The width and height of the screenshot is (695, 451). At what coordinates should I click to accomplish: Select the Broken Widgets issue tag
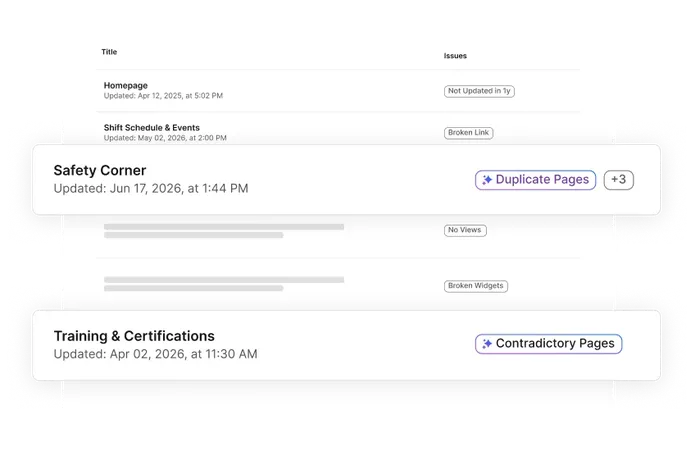476,286
